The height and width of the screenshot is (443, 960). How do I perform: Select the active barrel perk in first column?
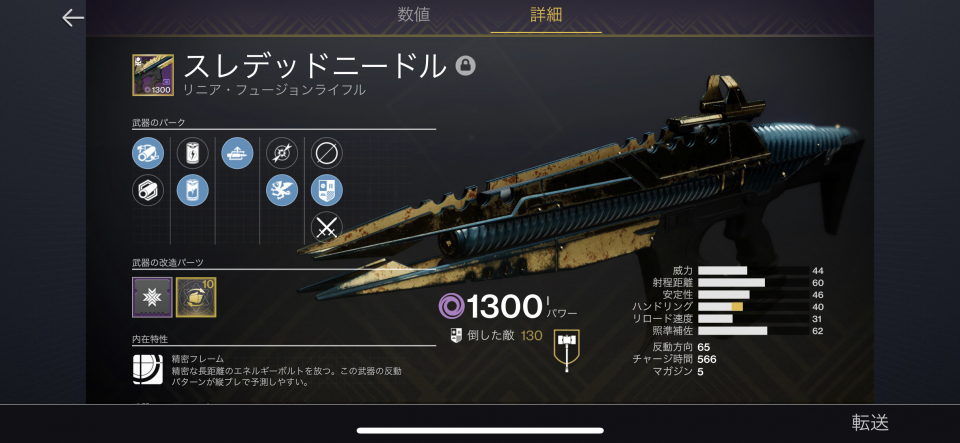[148, 153]
